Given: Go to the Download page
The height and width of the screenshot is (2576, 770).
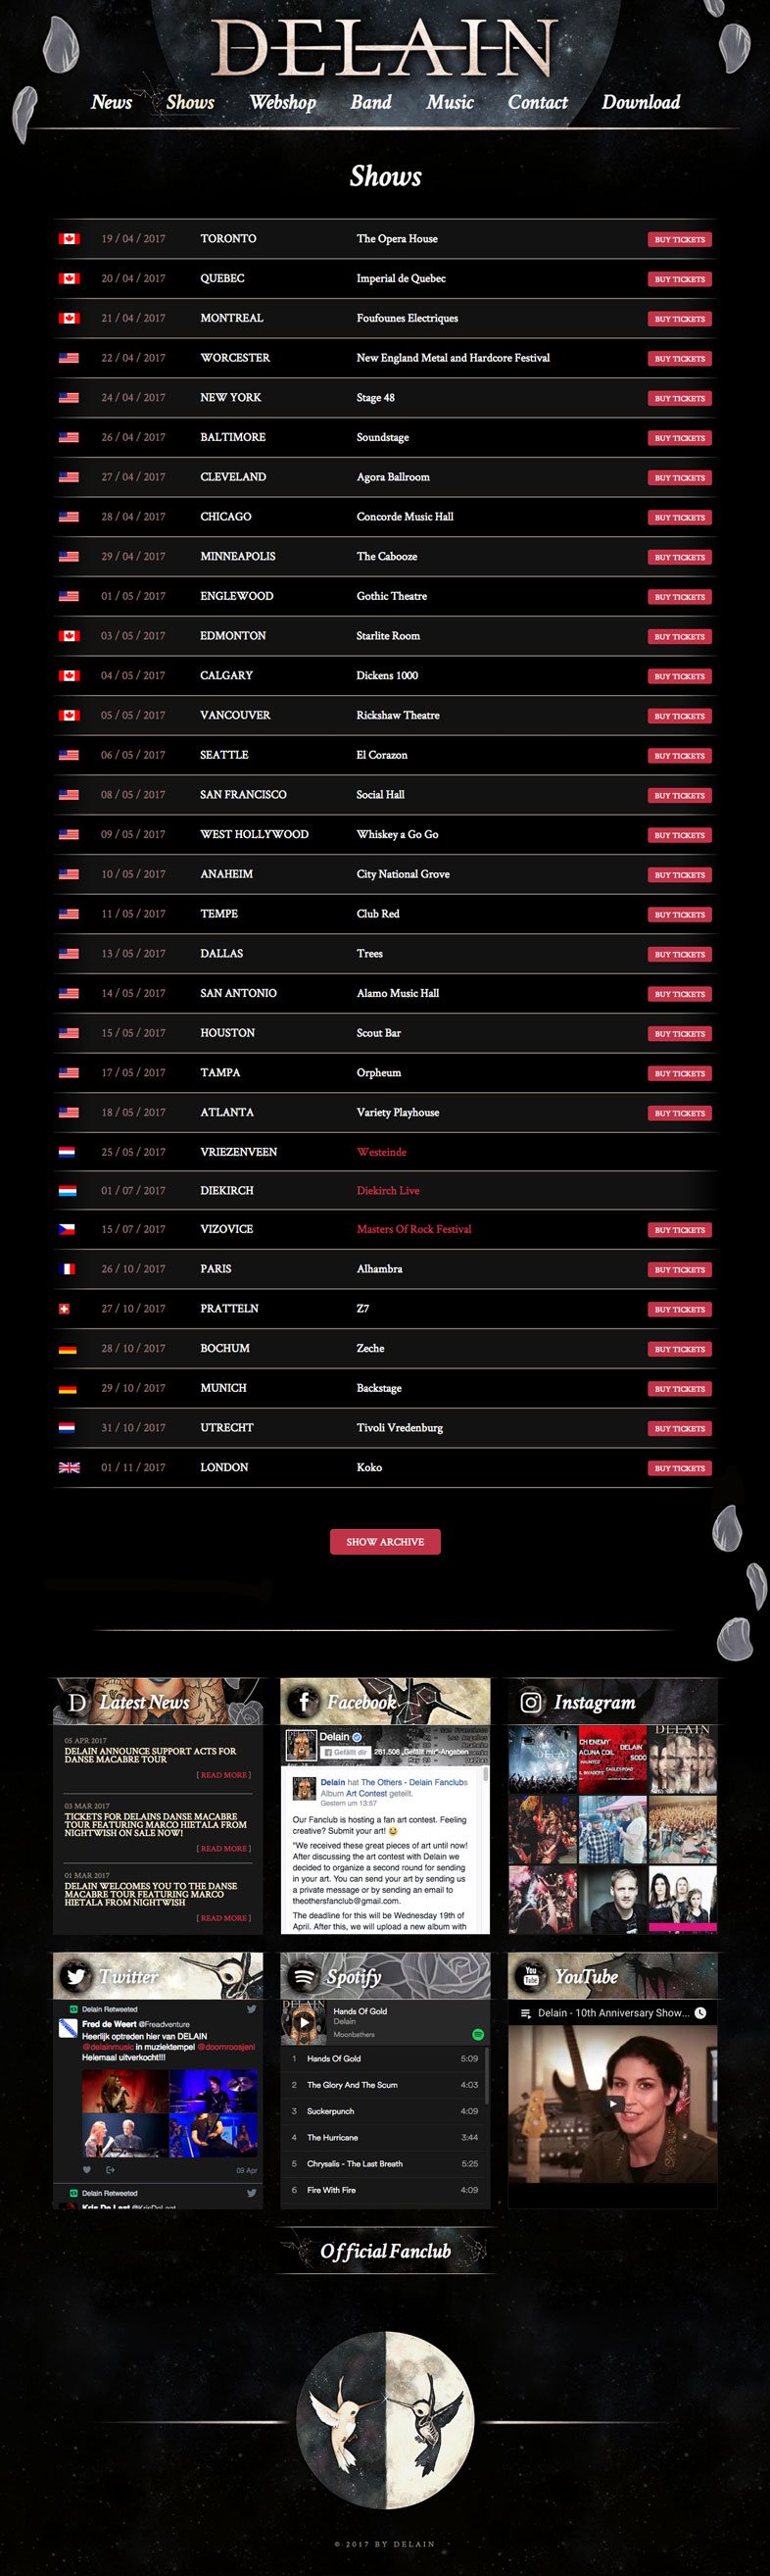Looking at the screenshot, I should pyautogui.click(x=640, y=102).
